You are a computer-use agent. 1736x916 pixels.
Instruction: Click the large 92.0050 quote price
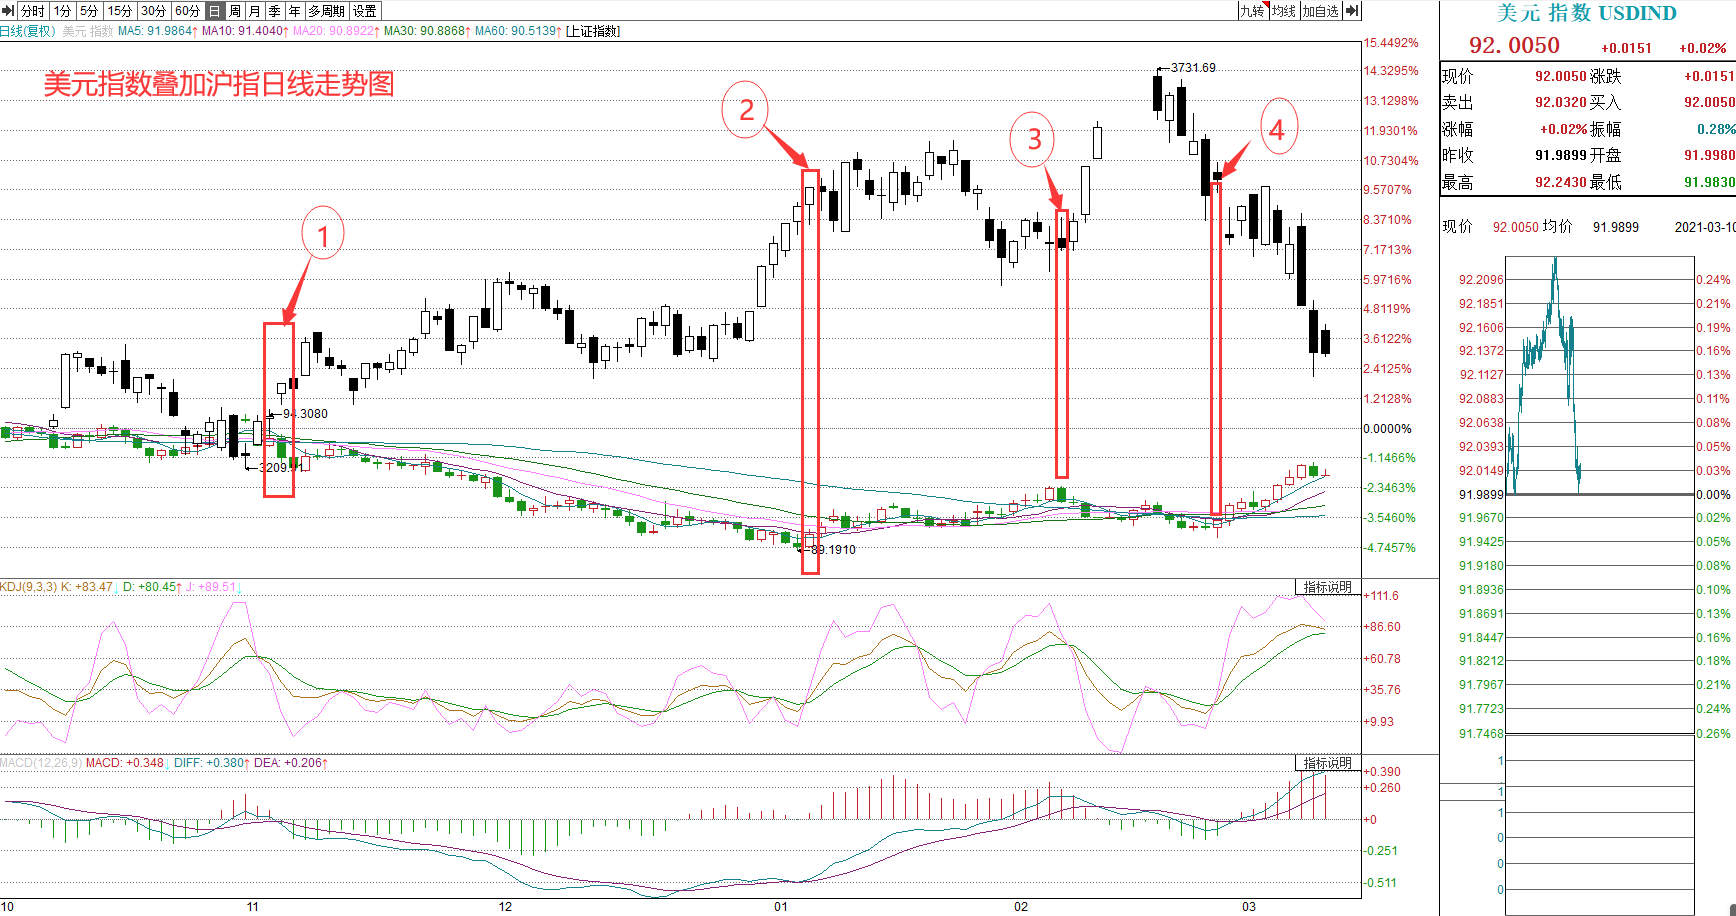[1514, 45]
